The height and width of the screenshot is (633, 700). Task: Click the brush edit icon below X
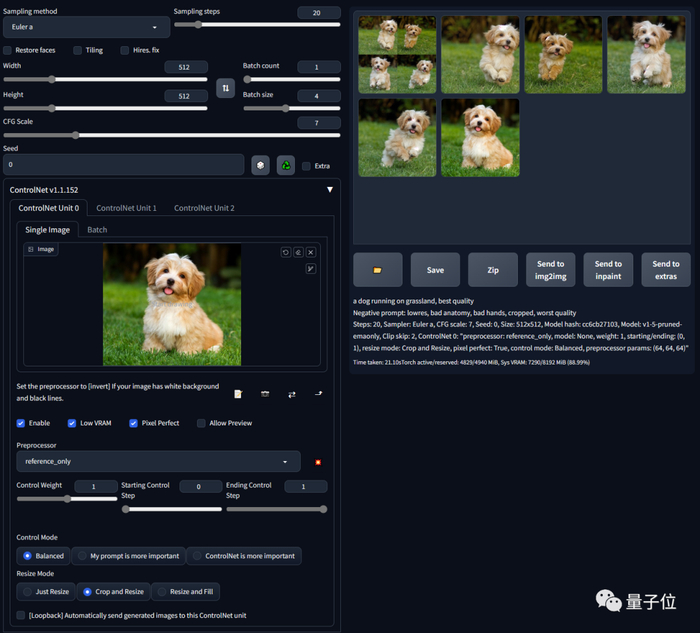pos(311,268)
